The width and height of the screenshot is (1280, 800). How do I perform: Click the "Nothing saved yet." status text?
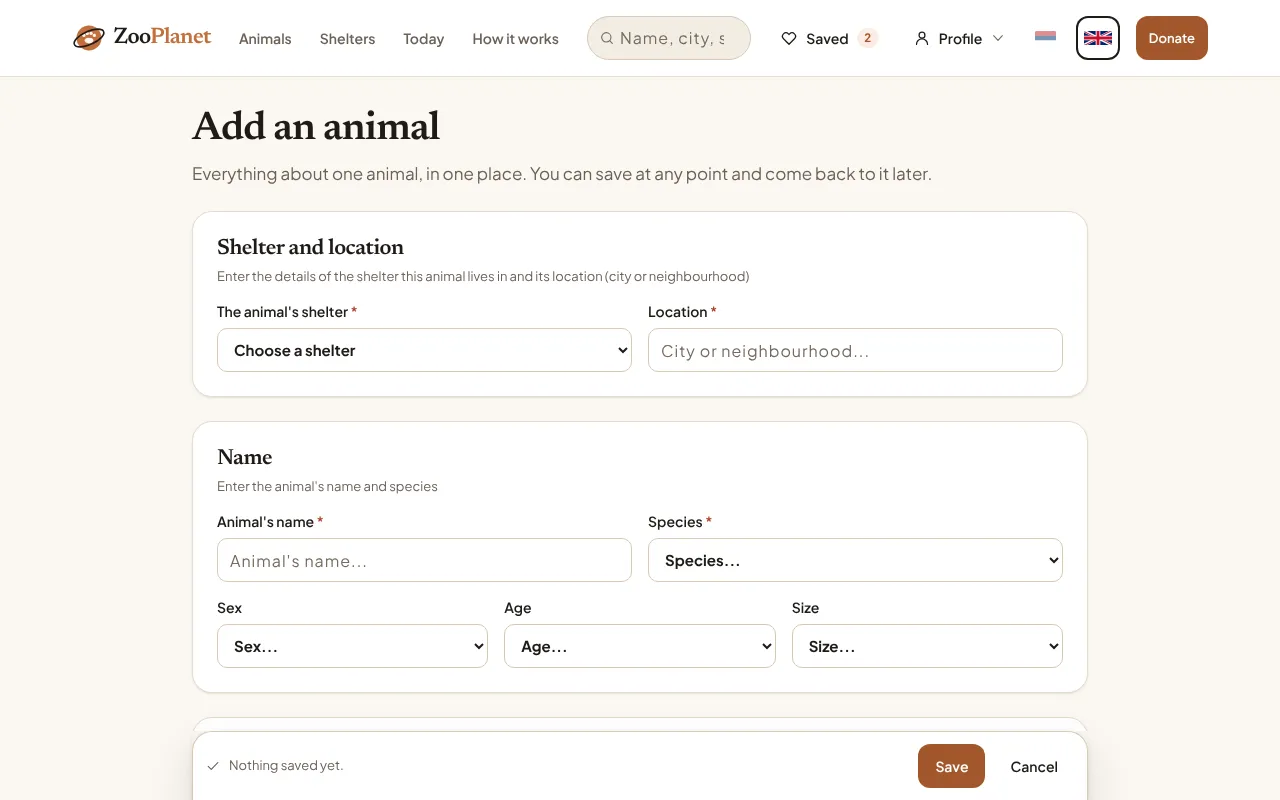pyautogui.click(x=286, y=765)
